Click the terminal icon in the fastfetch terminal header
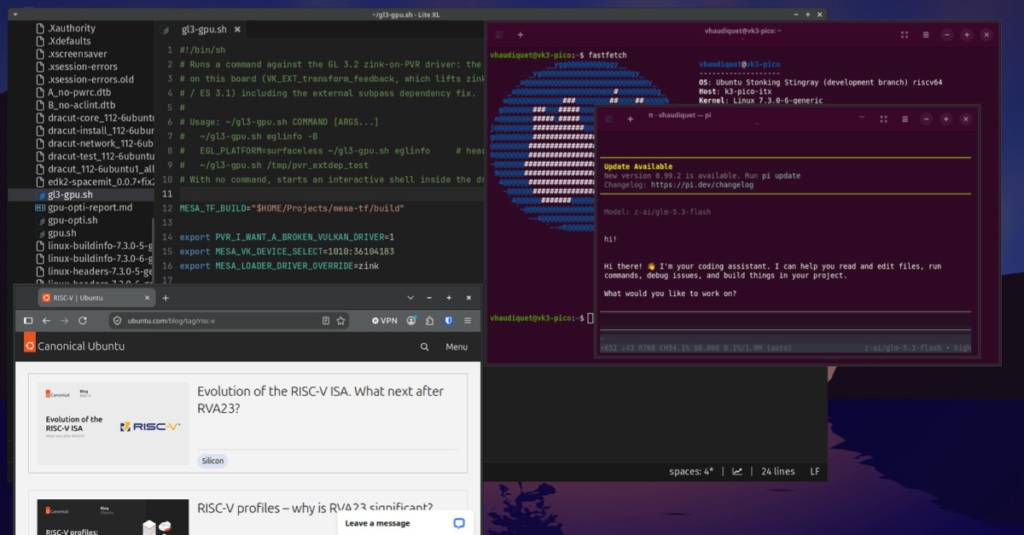 [499, 35]
